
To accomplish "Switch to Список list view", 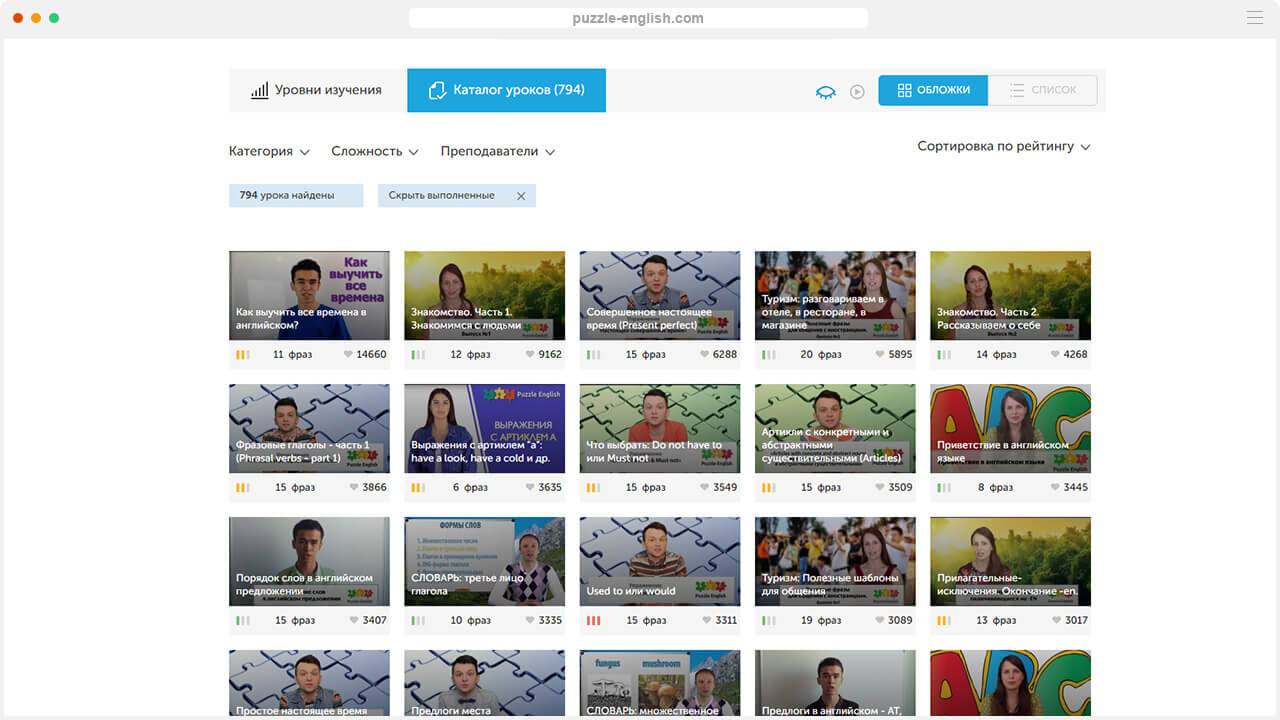I will pos(1042,90).
